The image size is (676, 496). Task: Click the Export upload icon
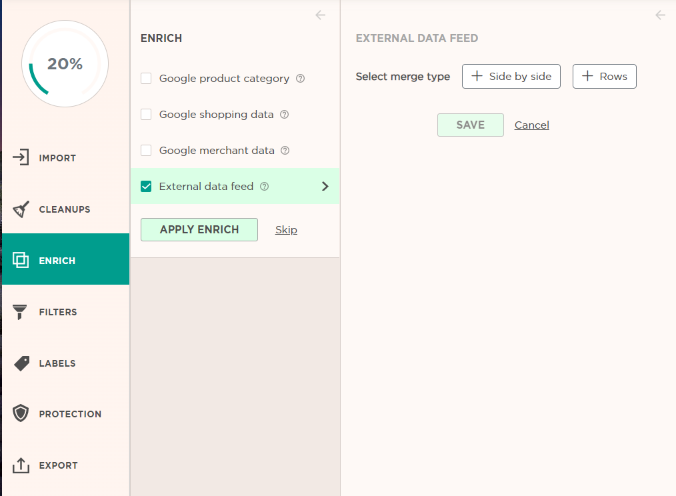click(21, 465)
